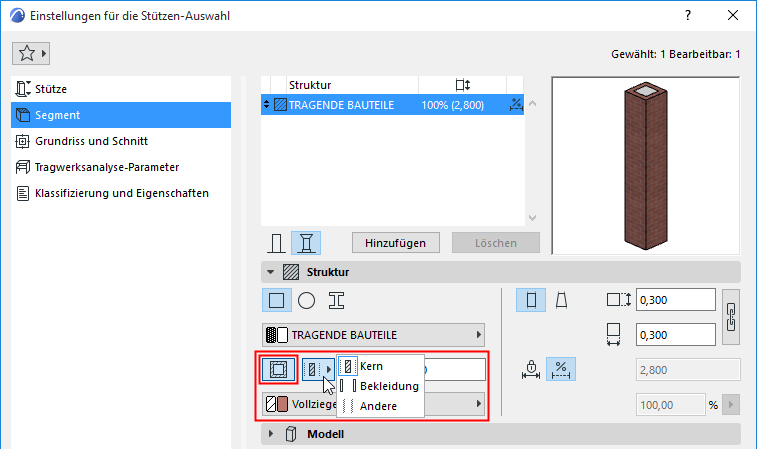Toggle the veneer wrap-around icon
The height and width of the screenshot is (449, 757).
pyautogui.click(x=278, y=370)
